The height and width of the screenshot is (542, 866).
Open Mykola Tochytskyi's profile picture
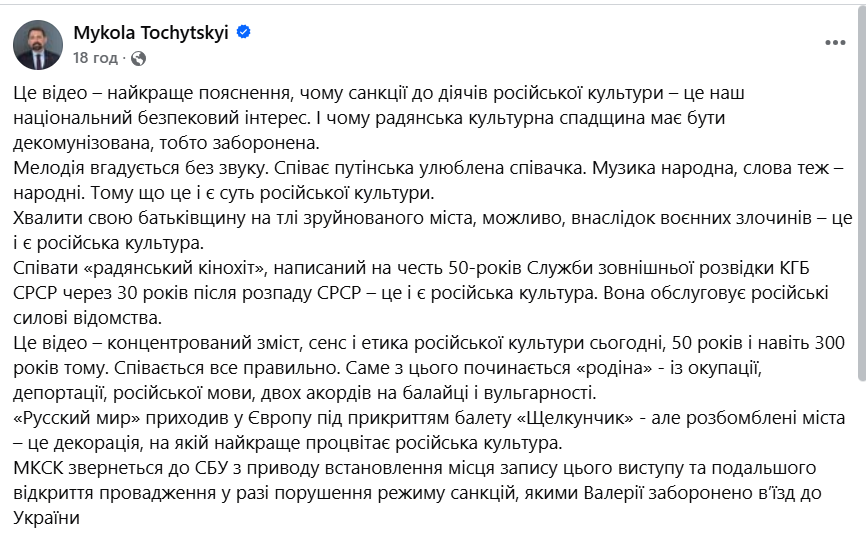point(38,45)
